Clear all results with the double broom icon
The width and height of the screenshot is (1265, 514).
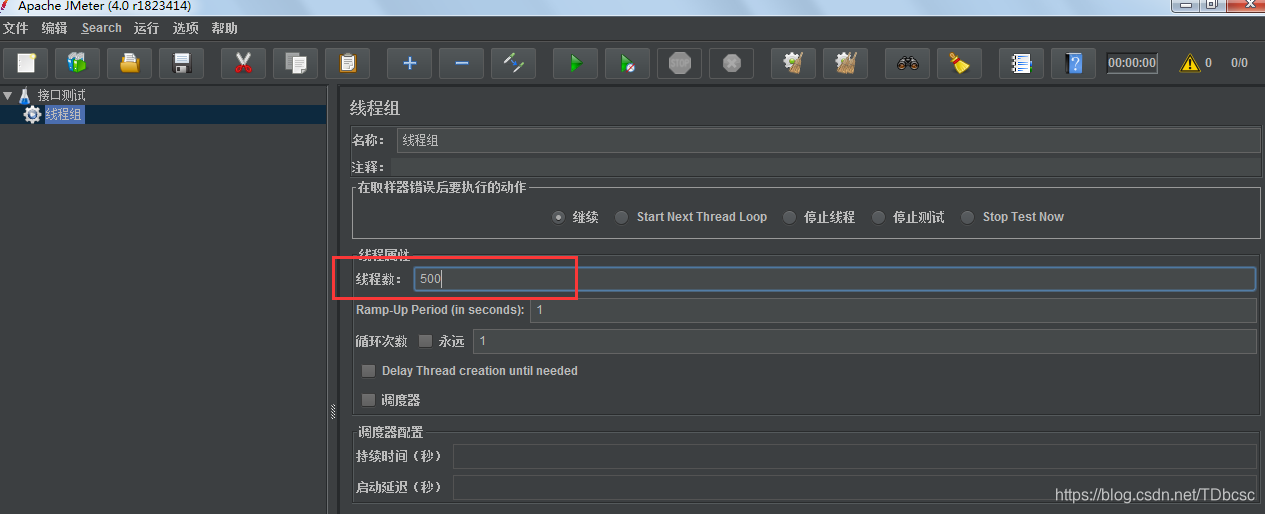point(846,63)
